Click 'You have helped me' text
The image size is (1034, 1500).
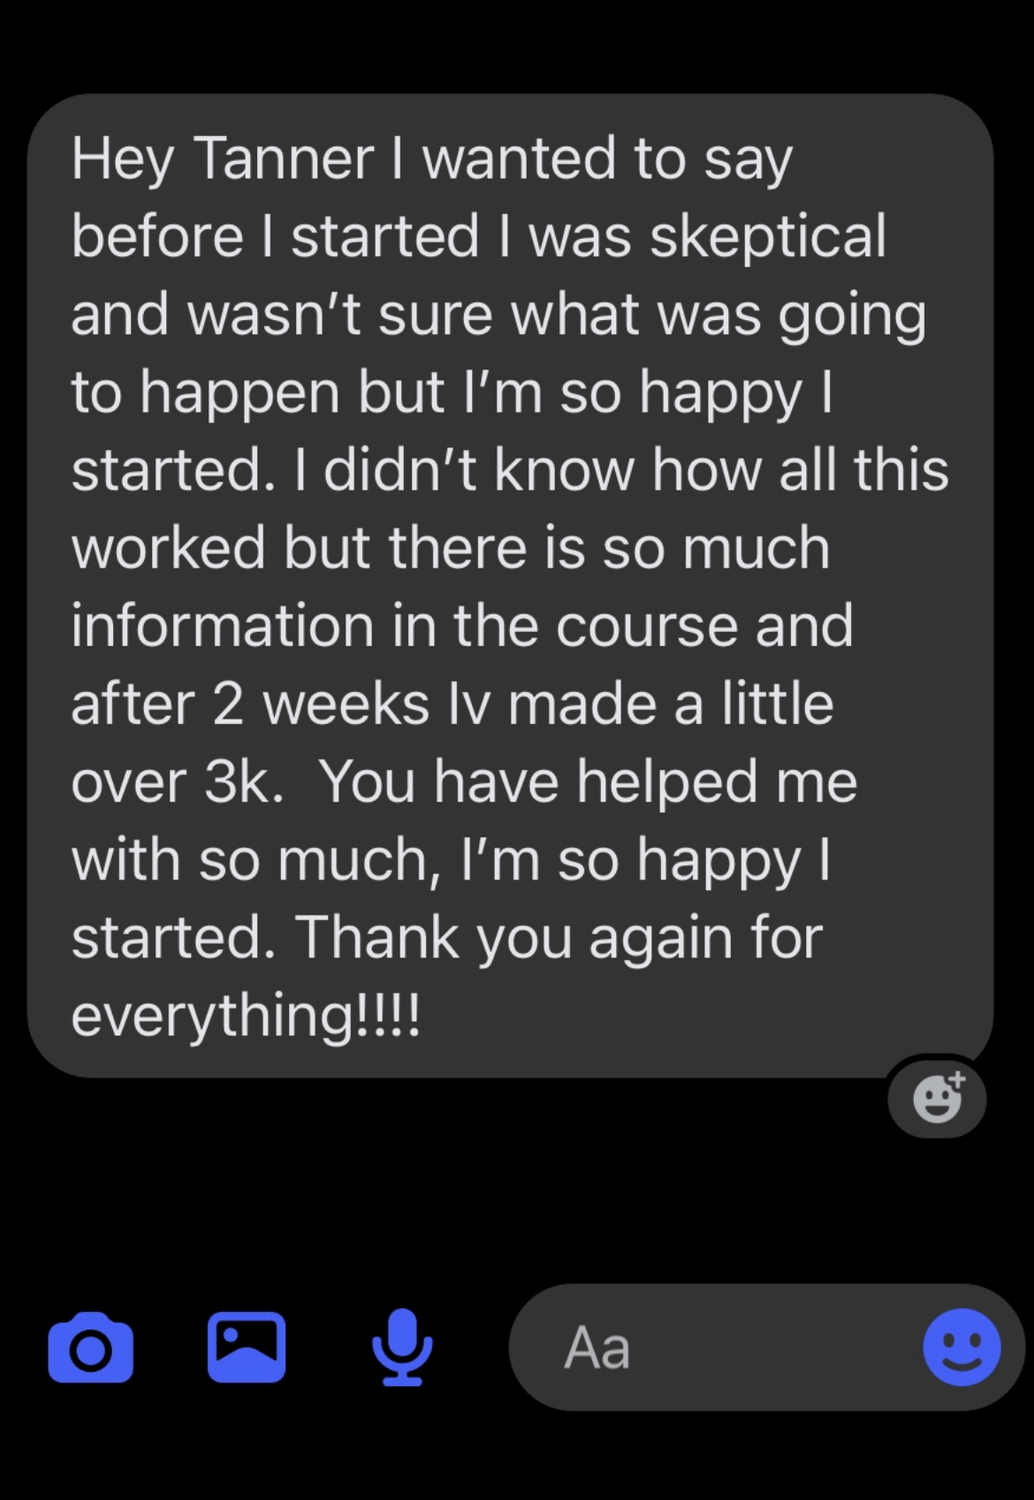click(x=588, y=781)
